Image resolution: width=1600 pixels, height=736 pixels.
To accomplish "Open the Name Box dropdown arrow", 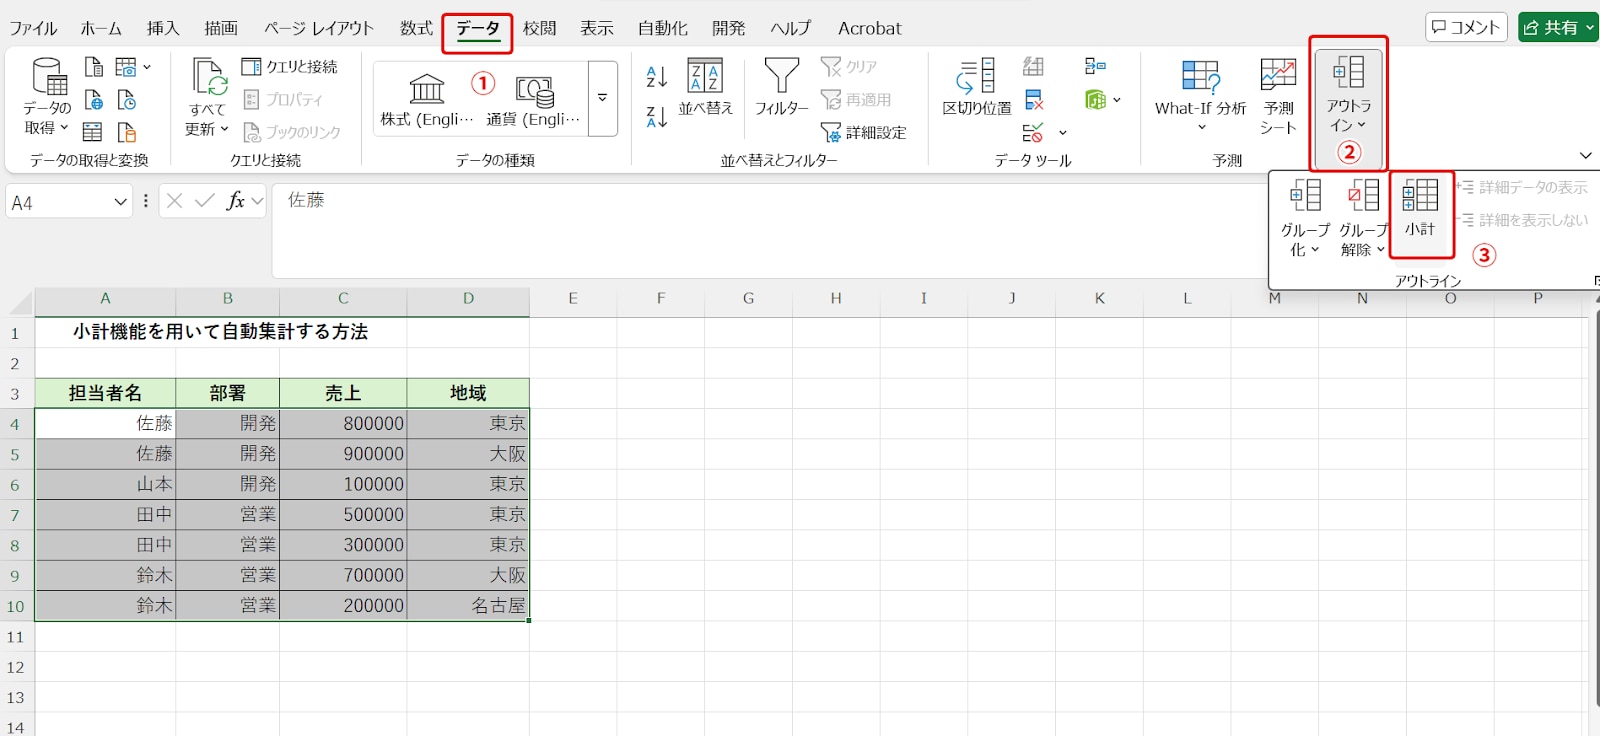I will (120, 202).
